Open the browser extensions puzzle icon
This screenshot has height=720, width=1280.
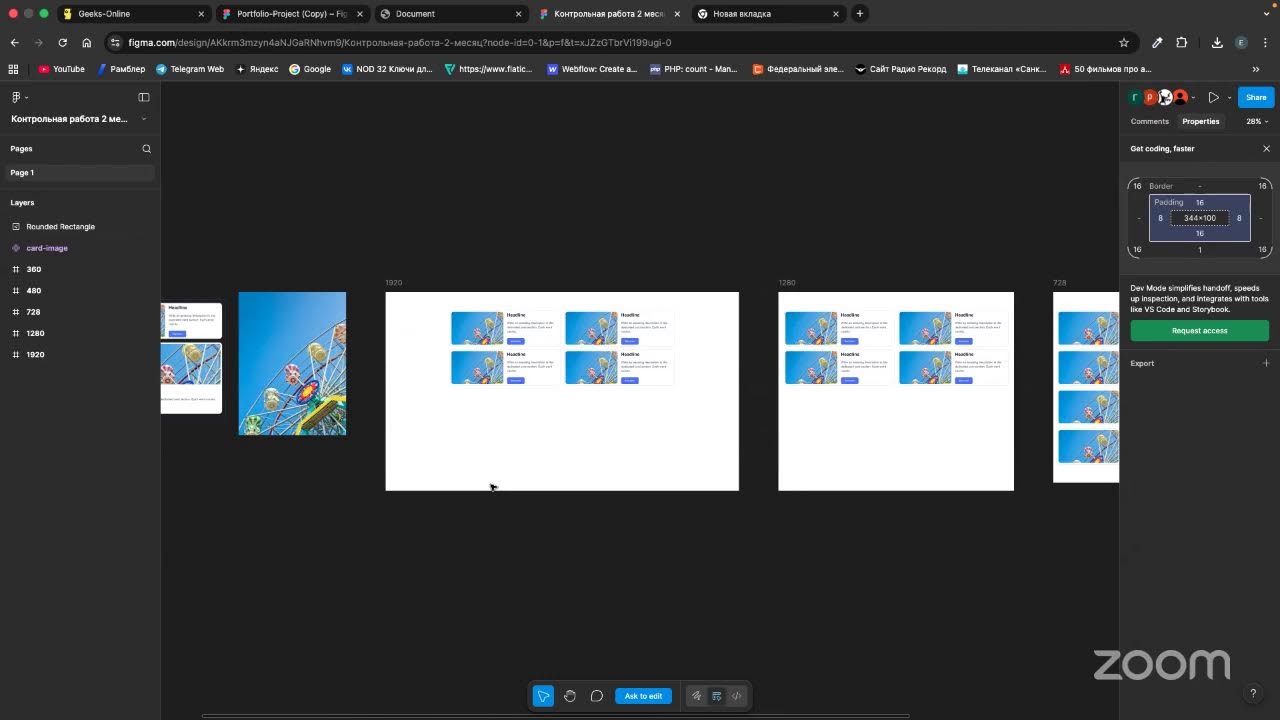(x=1182, y=43)
